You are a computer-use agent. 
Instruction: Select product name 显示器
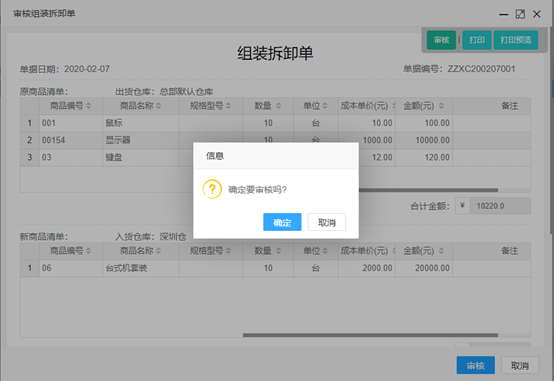click(141, 140)
